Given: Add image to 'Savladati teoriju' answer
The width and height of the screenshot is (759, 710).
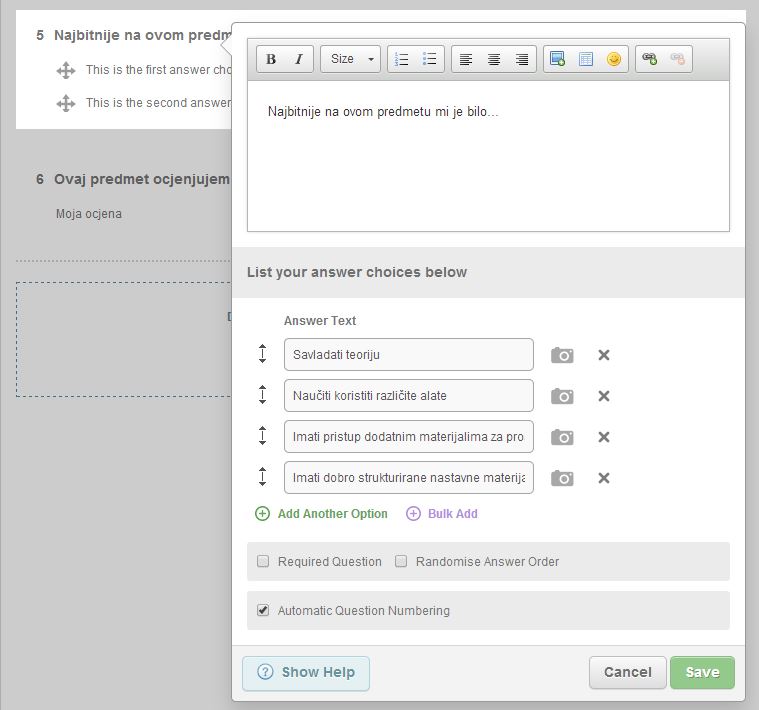Looking at the screenshot, I should (563, 355).
